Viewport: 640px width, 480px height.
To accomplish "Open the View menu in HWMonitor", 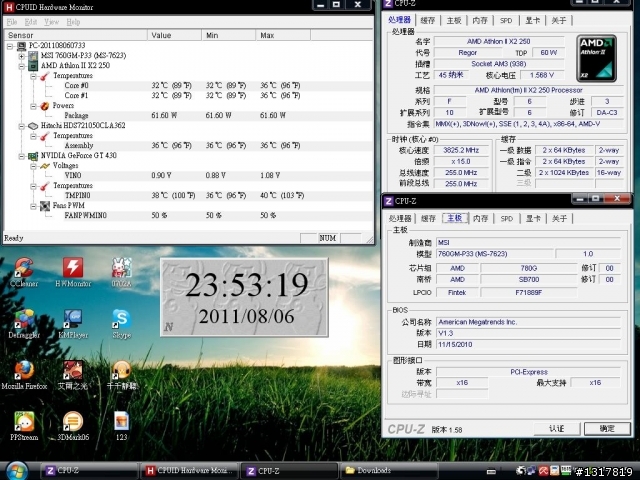I will [51, 22].
